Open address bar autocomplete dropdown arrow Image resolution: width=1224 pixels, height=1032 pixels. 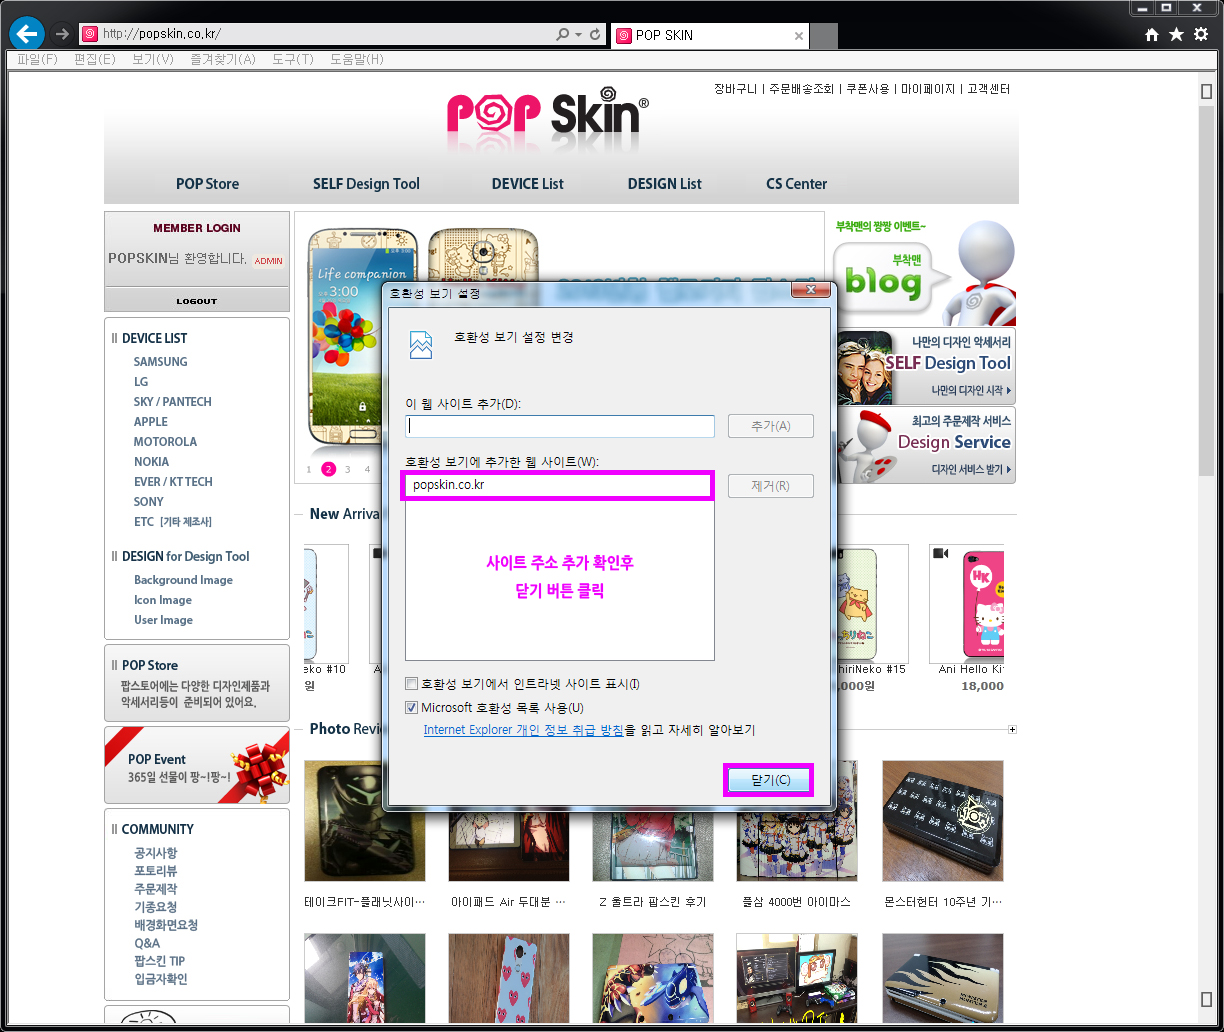tap(578, 35)
